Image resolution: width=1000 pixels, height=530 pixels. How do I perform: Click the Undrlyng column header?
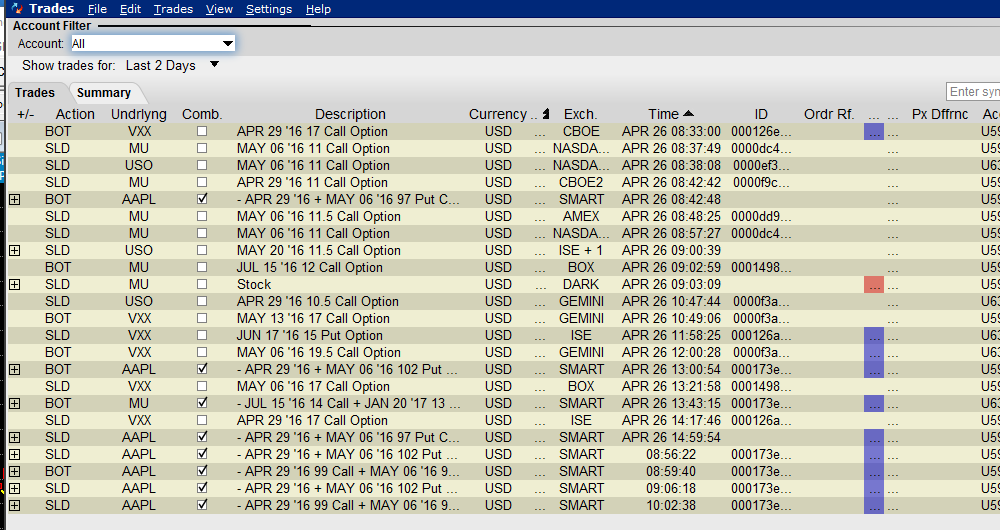139,114
